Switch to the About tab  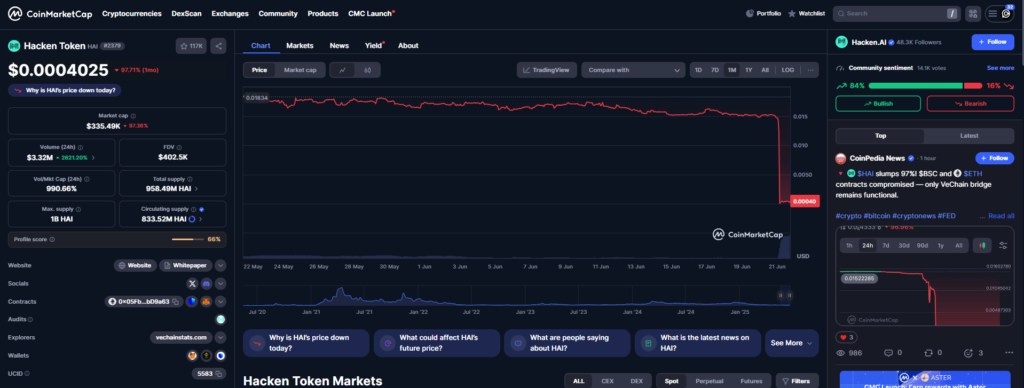coord(408,46)
